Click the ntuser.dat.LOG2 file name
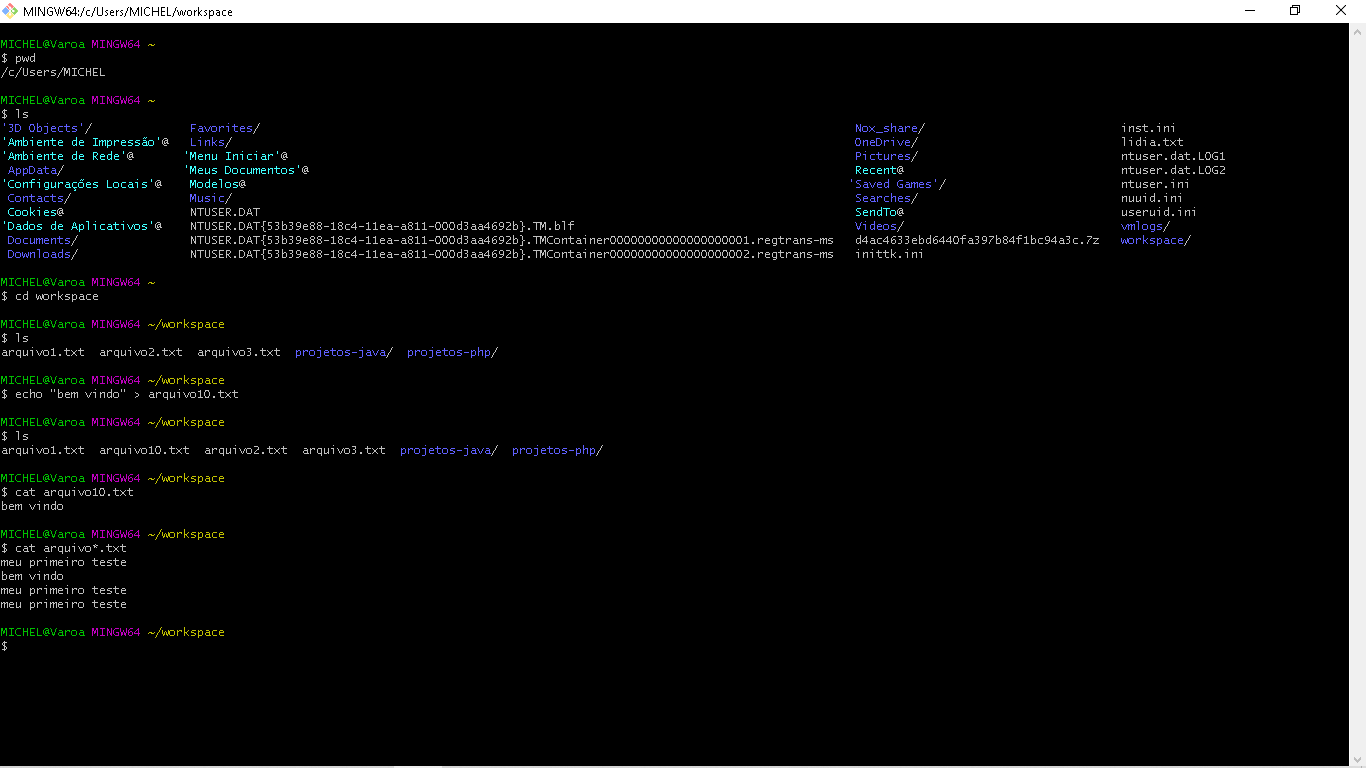This screenshot has height=768, width=1366. click(1173, 170)
